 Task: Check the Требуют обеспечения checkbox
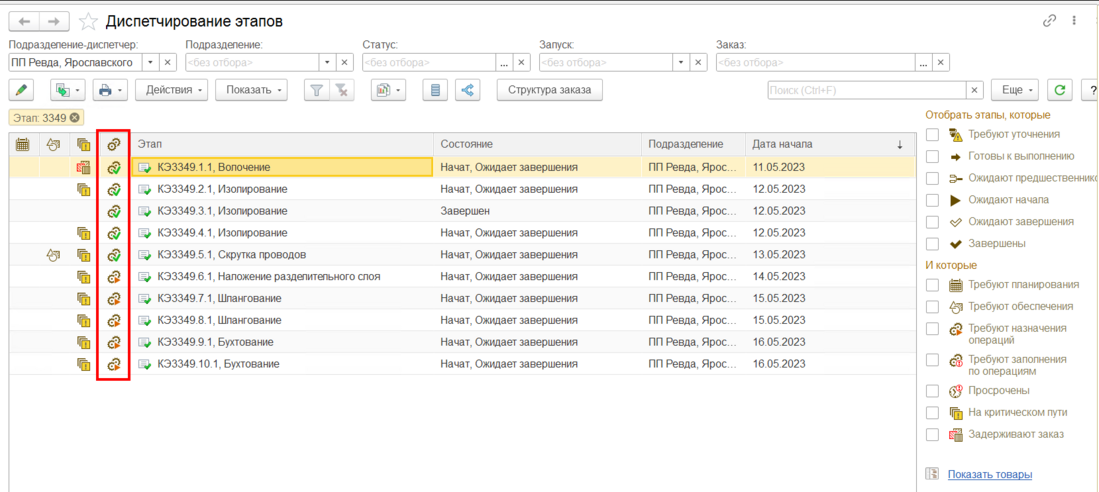click(932, 306)
